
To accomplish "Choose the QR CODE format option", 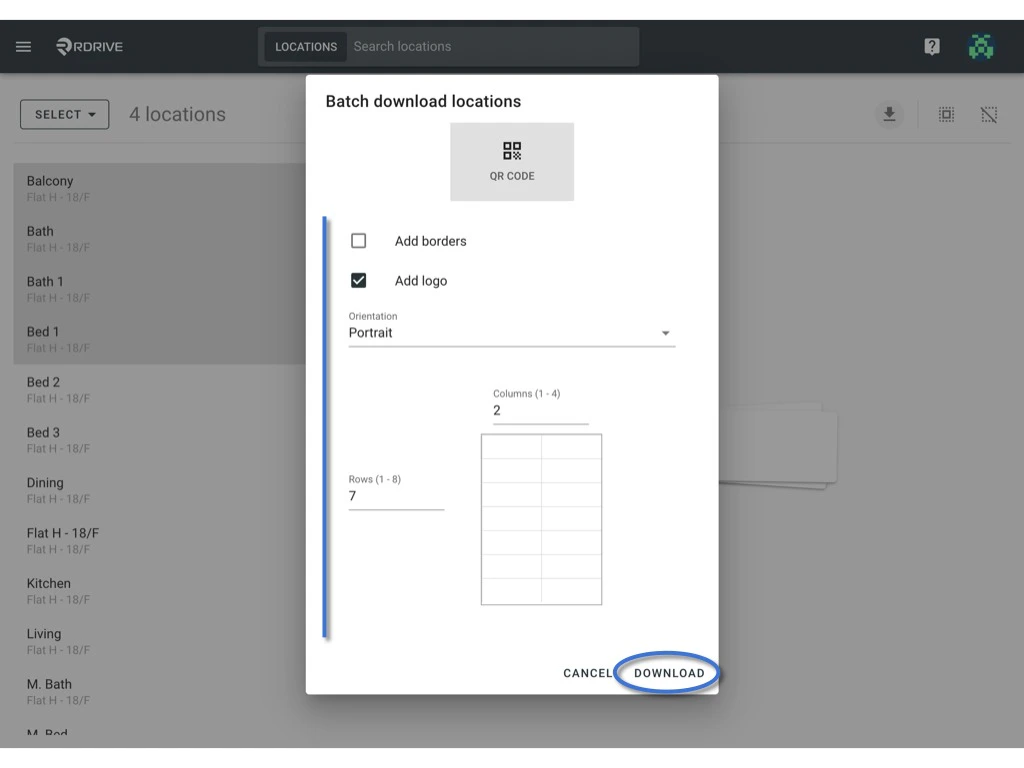I will pos(512,161).
